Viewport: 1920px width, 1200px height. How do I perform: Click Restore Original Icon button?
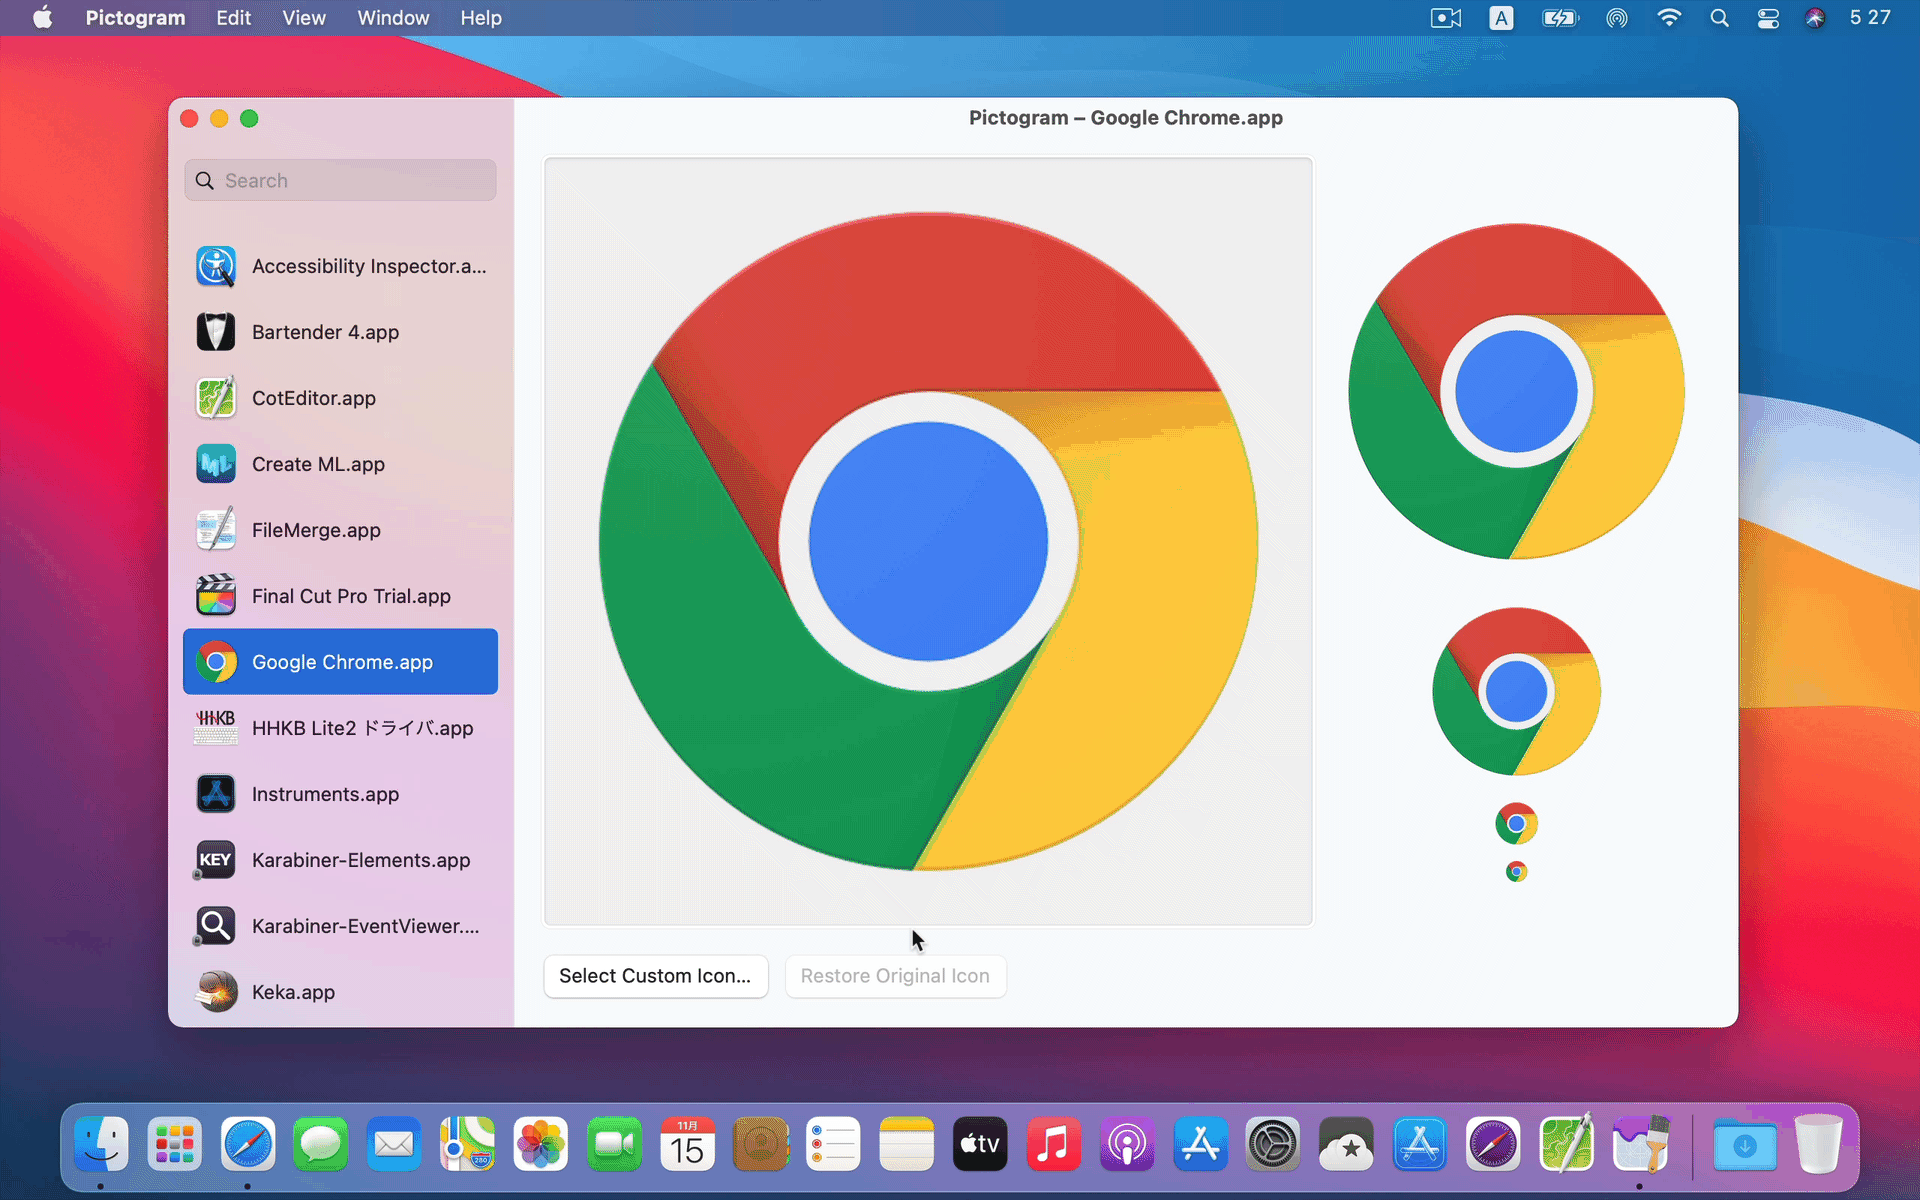(894, 976)
